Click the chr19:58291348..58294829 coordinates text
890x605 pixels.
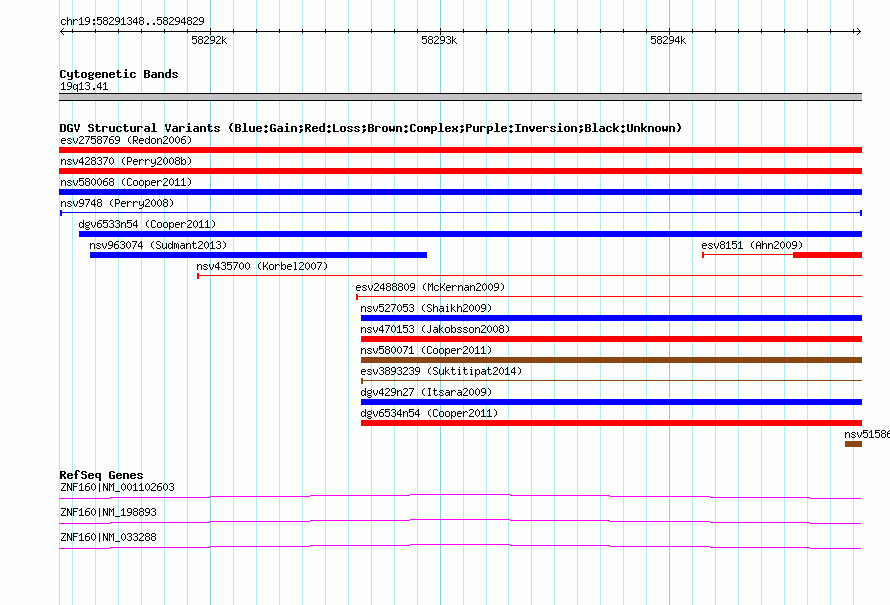(132, 21)
